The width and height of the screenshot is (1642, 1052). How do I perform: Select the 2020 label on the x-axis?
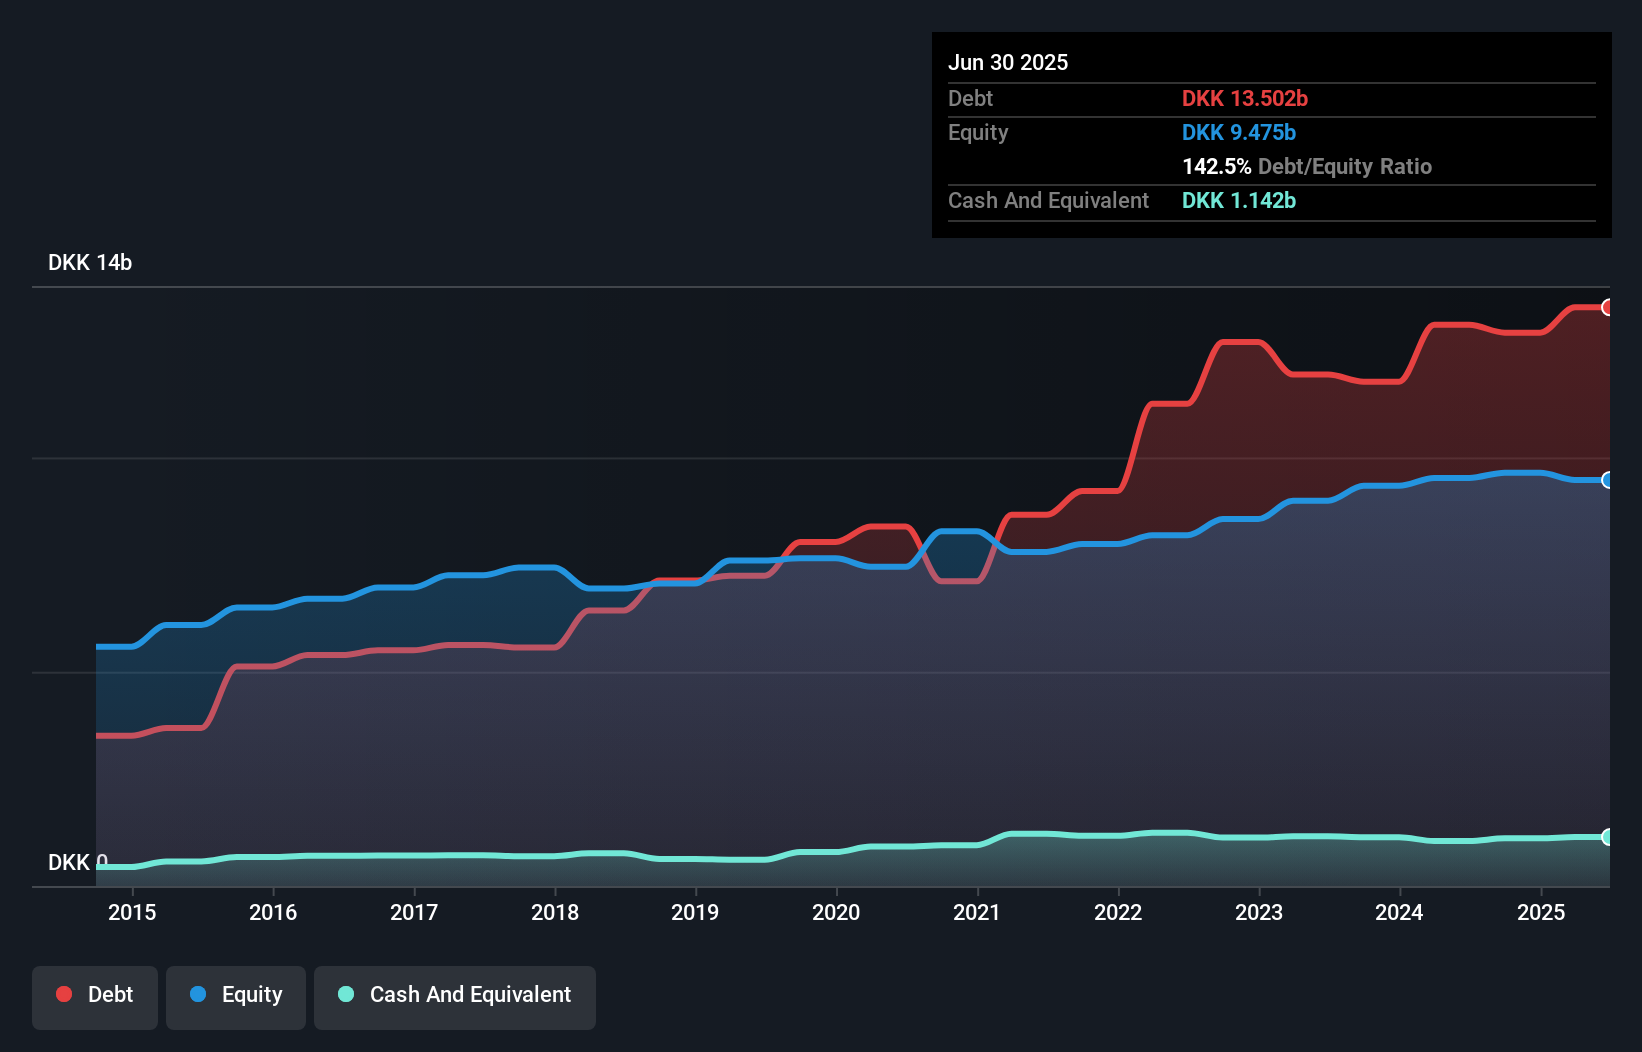click(837, 912)
